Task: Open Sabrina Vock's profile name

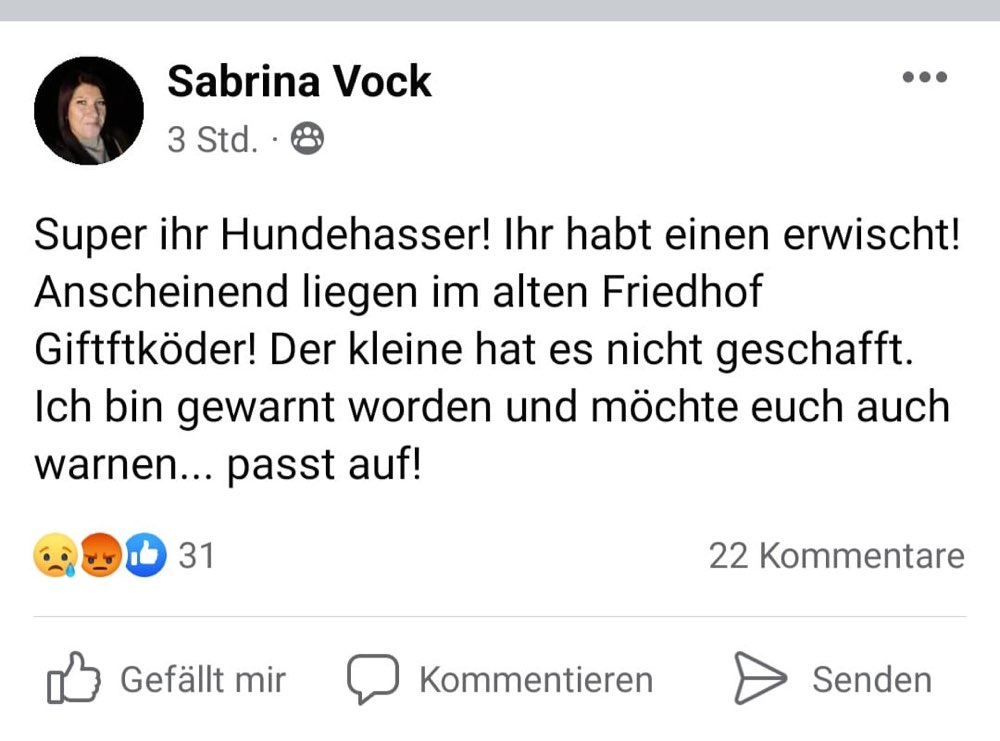Action: (x=299, y=80)
